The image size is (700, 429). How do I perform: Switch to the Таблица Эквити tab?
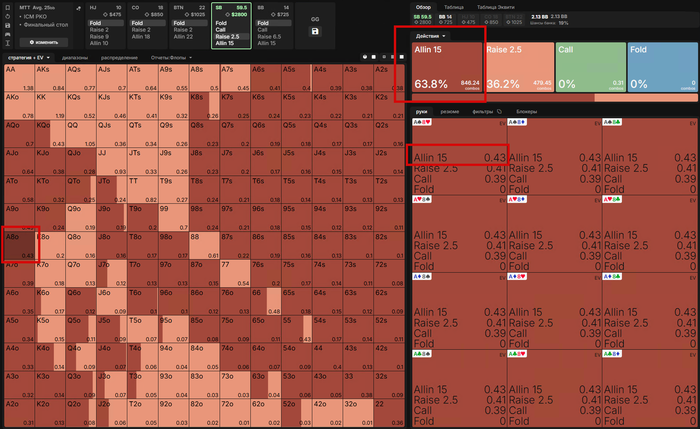tap(496, 7)
